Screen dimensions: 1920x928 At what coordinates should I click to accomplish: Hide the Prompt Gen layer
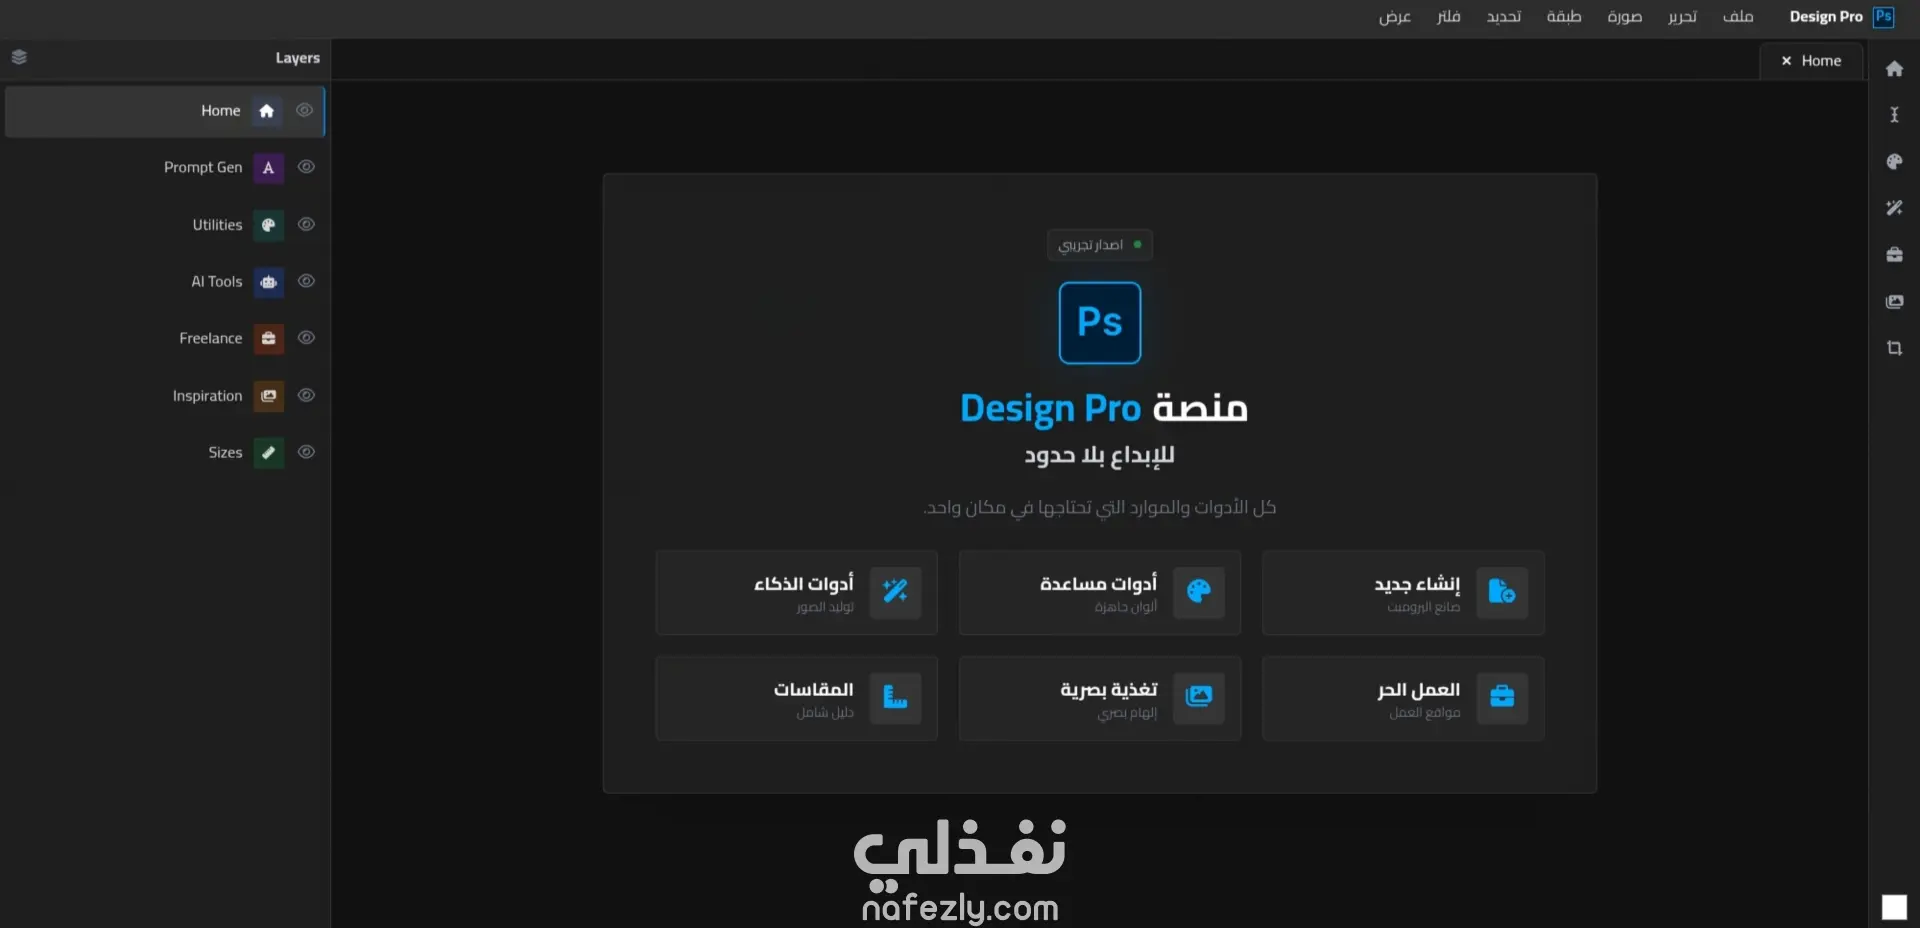[x=307, y=167]
